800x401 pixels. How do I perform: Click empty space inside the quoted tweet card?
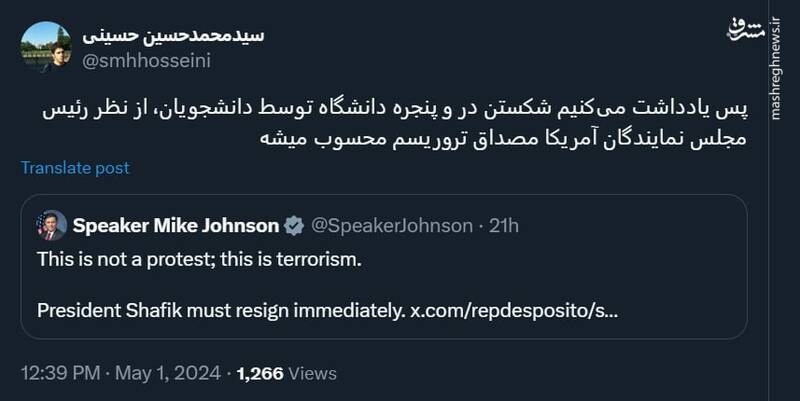tap(600, 270)
